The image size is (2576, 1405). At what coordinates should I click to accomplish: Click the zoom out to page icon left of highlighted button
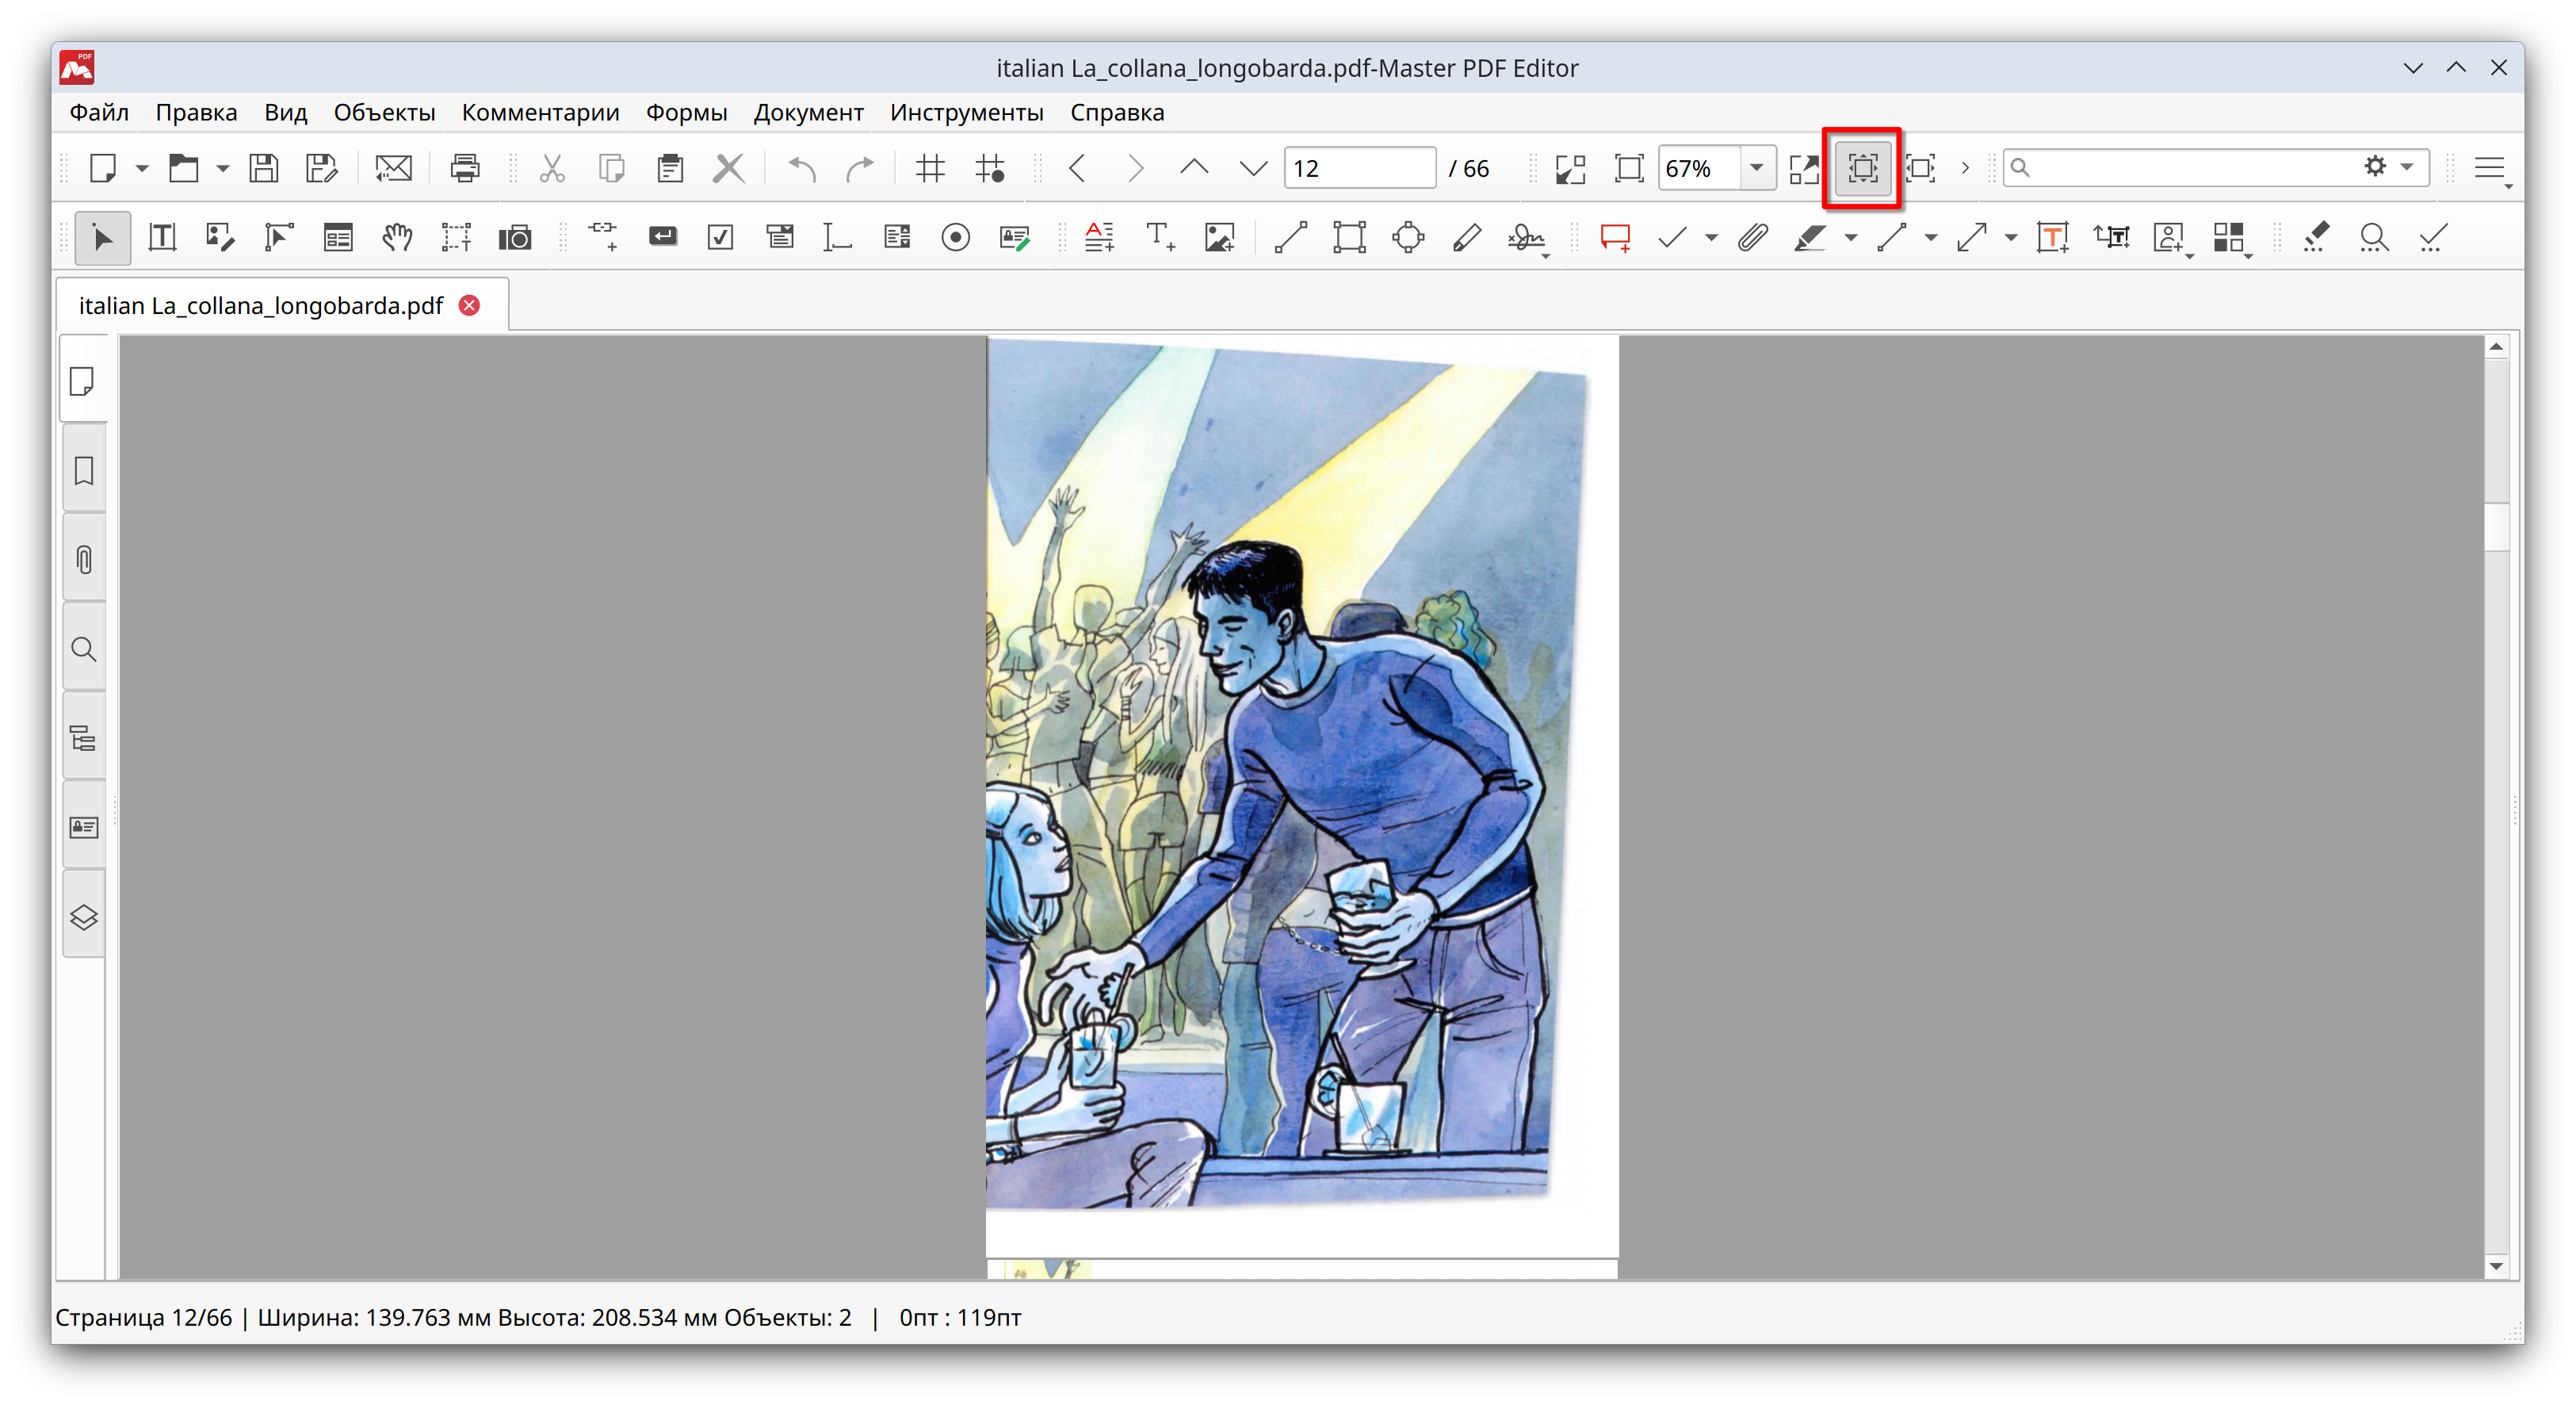(1804, 168)
